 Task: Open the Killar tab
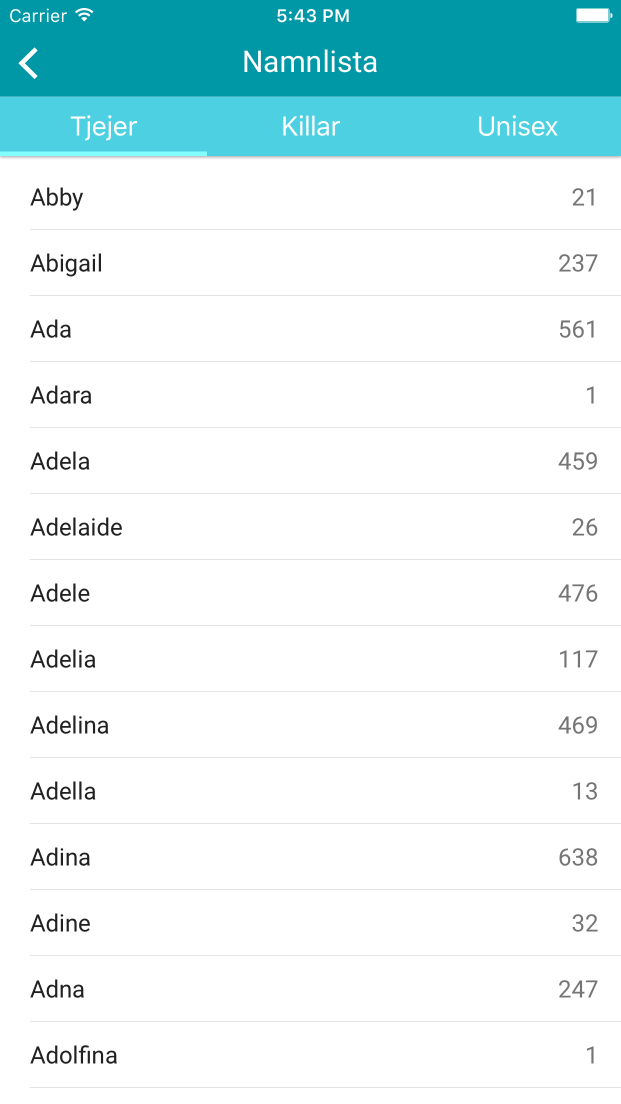point(311,127)
